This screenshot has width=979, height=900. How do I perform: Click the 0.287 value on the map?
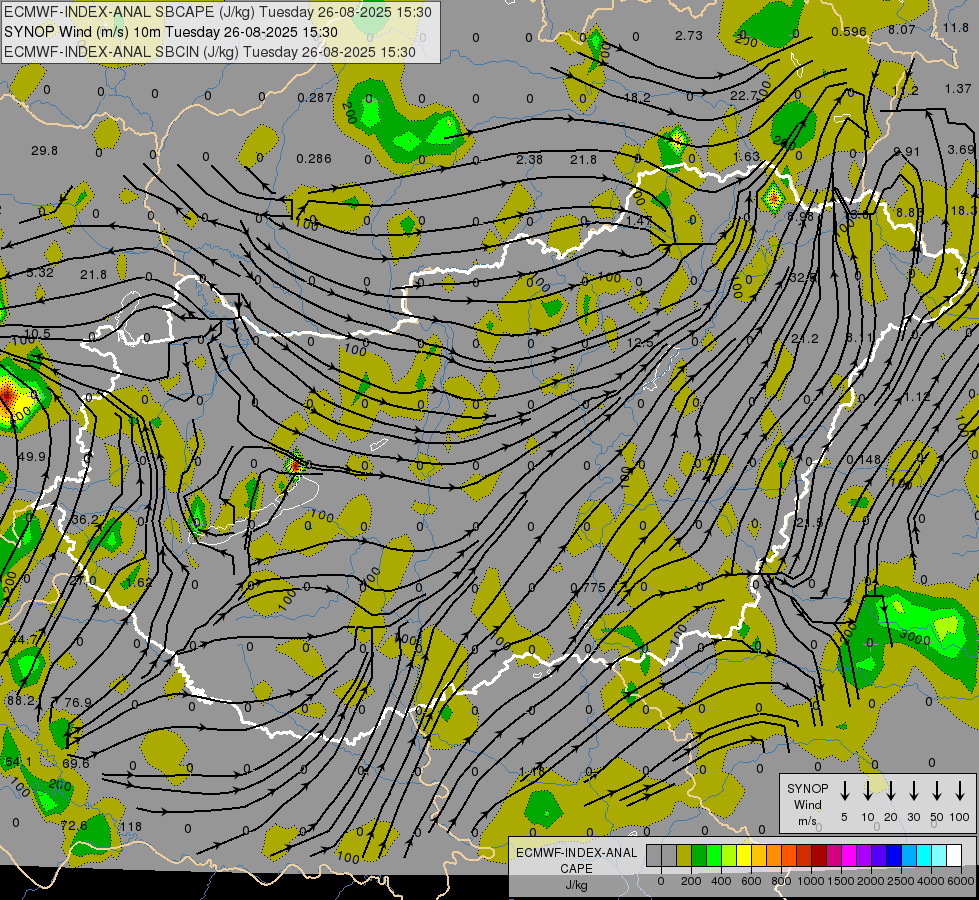(x=315, y=97)
